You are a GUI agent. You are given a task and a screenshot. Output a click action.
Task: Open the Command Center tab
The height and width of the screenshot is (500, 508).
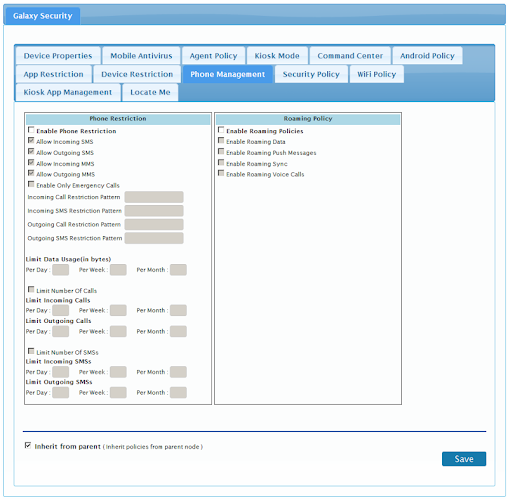350,56
